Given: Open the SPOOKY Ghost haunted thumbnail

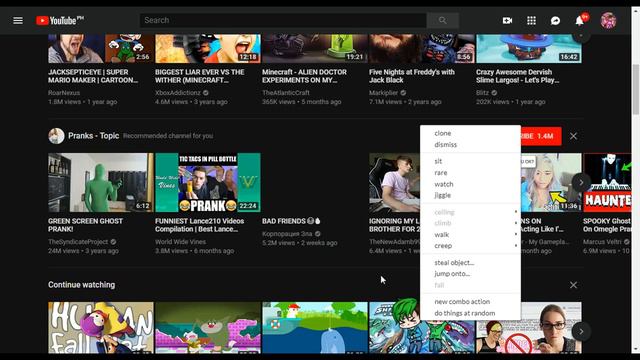Looking at the screenshot, I should pyautogui.click(x=607, y=182).
